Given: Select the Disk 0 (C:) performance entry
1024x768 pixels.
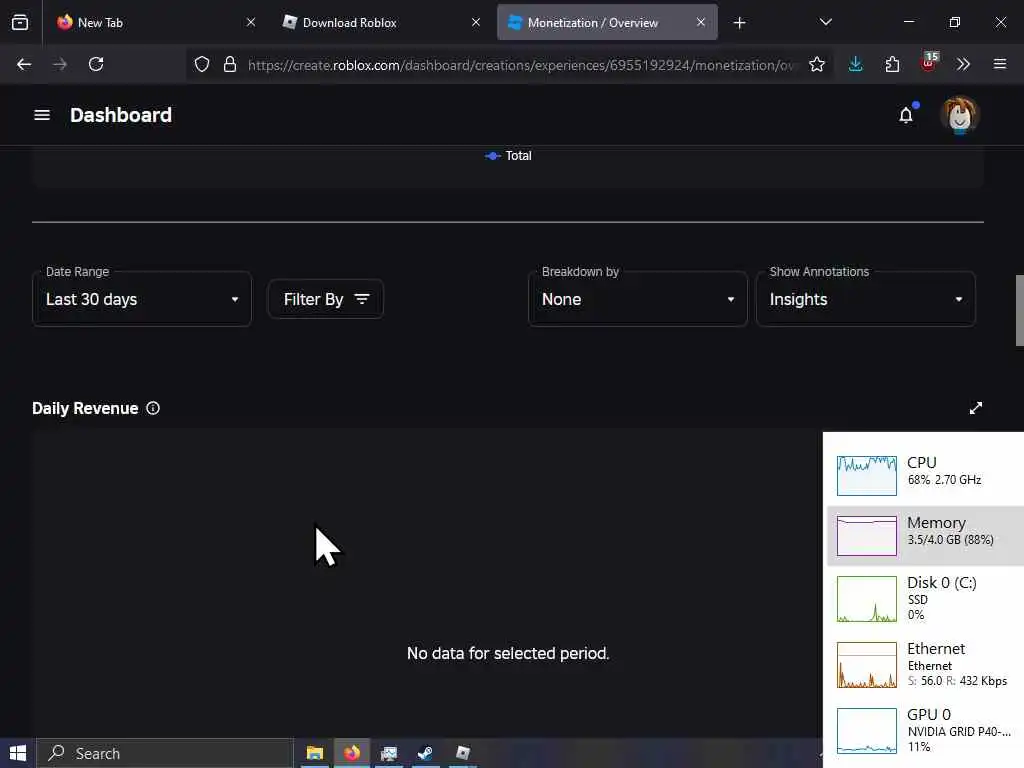Looking at the screenshot, I should point(925,598).
